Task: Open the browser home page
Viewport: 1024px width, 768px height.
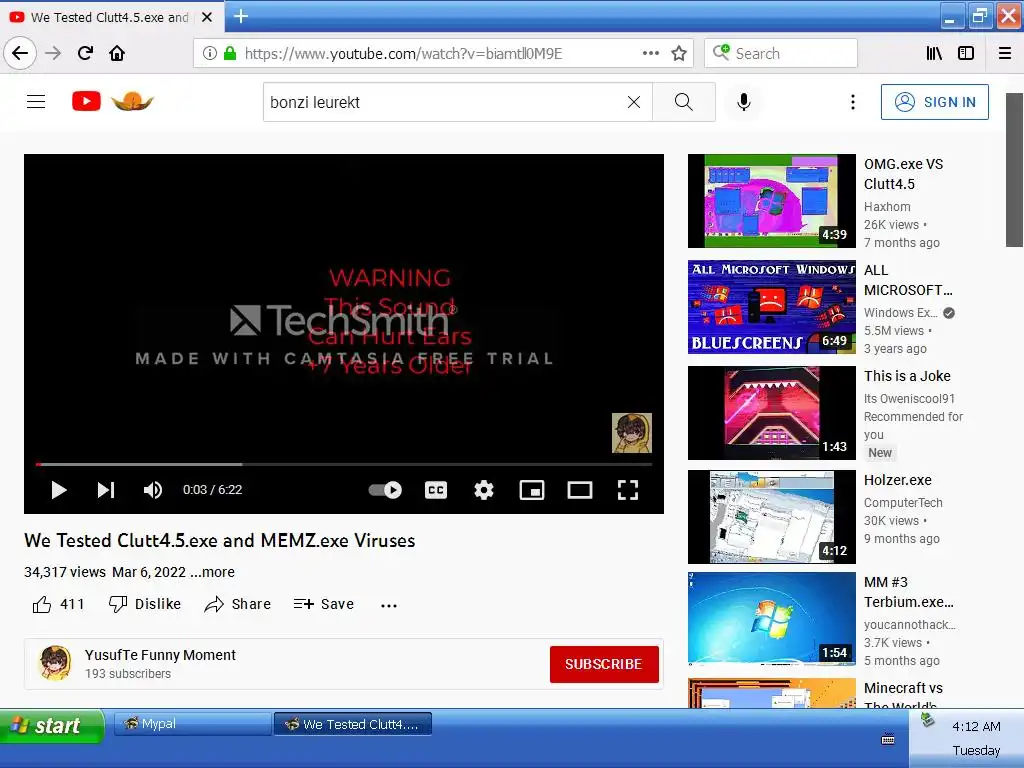Action: 117,53
